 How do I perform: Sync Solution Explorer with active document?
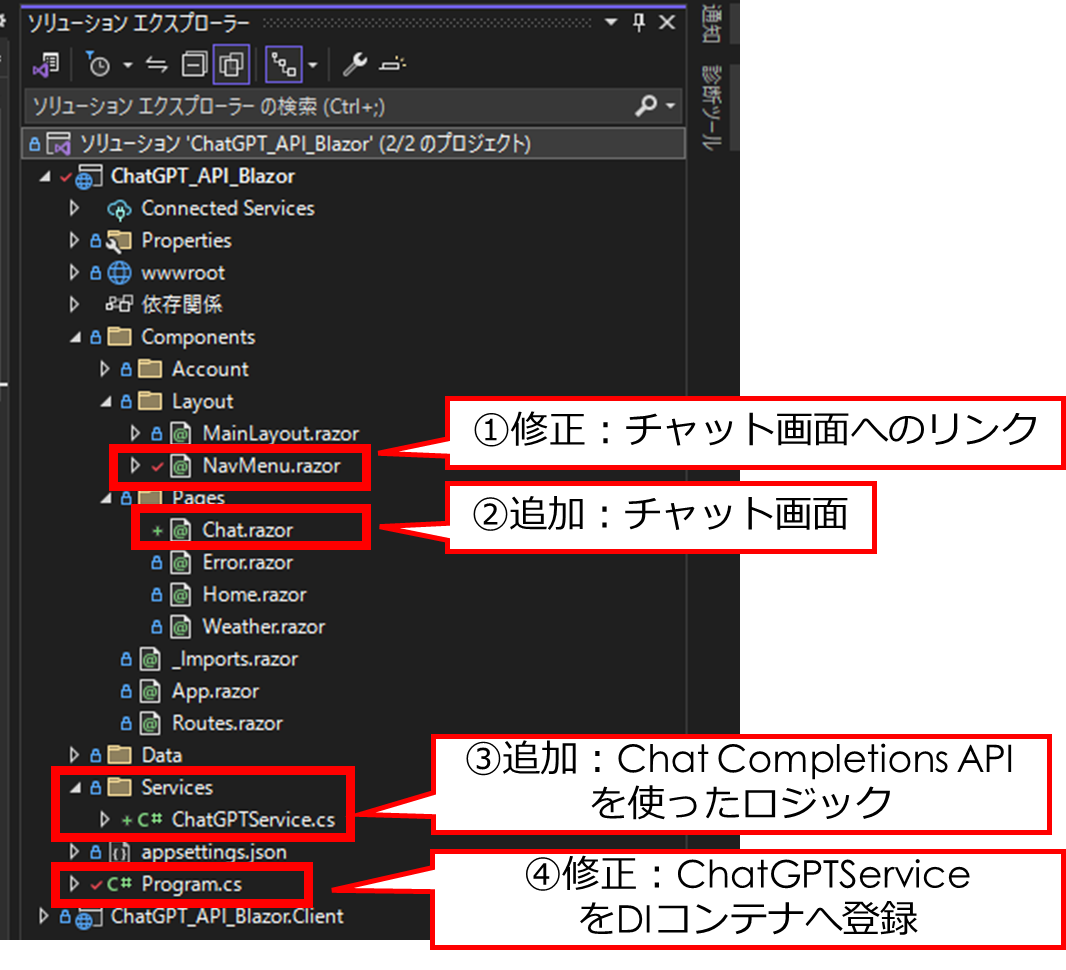pyautogui.click(x=156, y=64)
